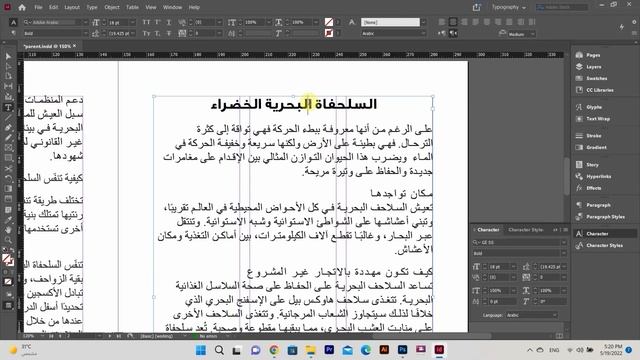
Task: Open the Typography workspace switcher
Action: tap(509, 7)
